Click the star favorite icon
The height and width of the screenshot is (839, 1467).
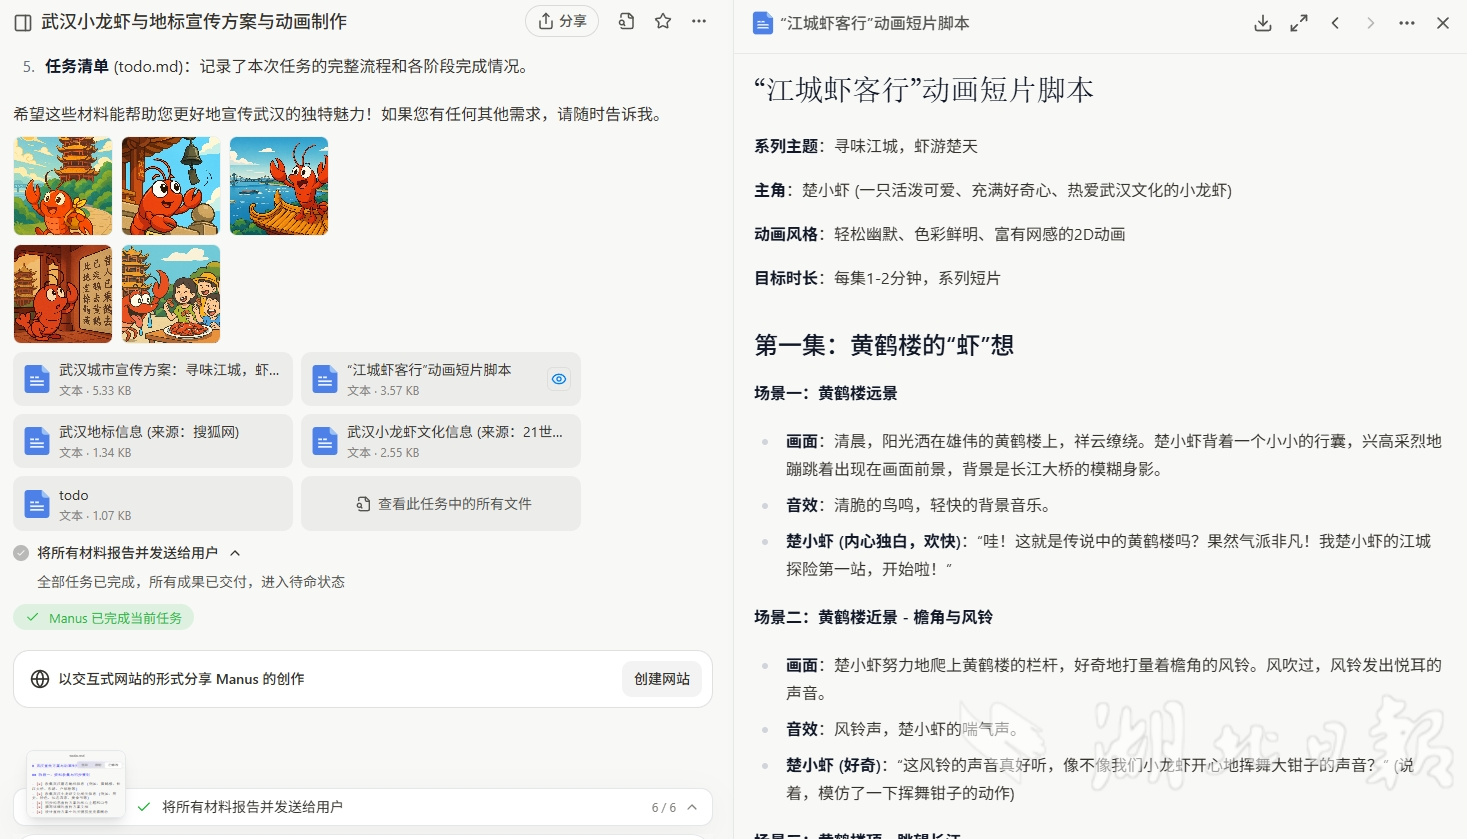(663, 21)
